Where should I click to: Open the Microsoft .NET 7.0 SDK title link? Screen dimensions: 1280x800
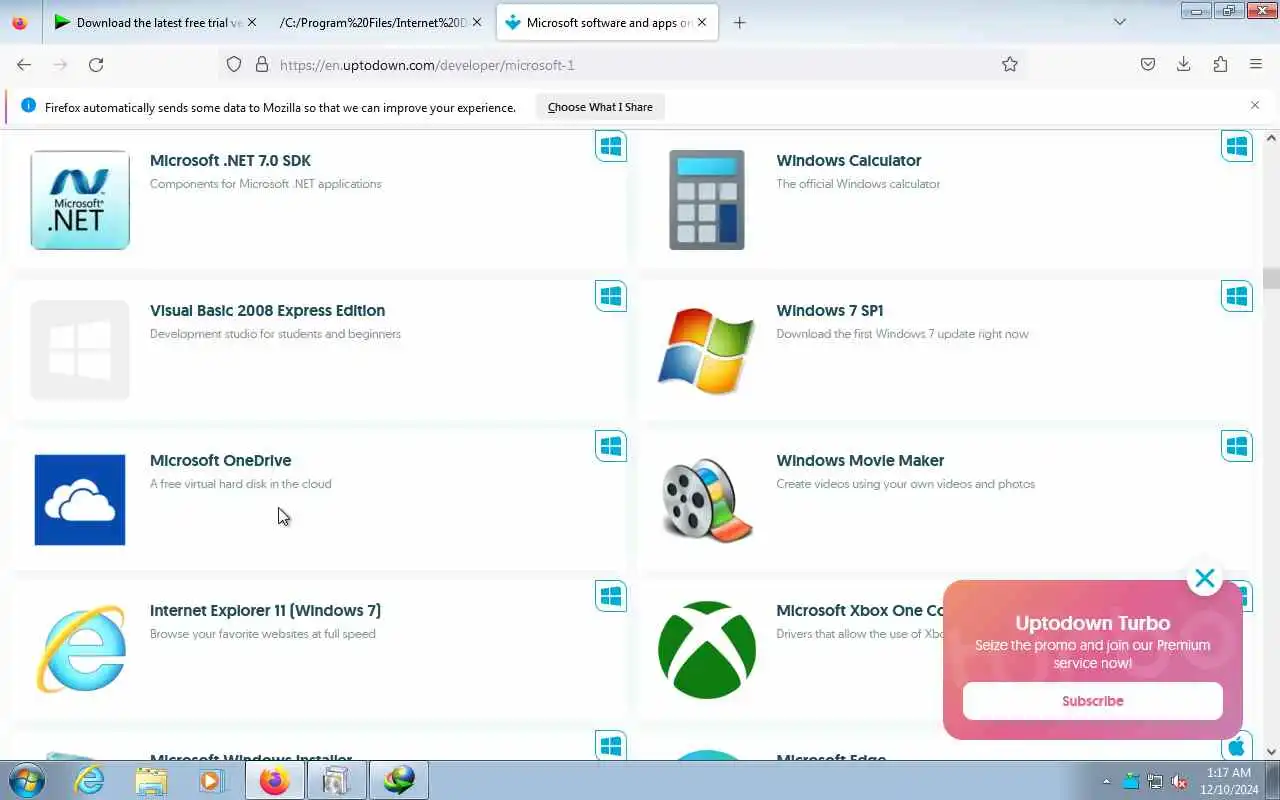pos(230,160)
